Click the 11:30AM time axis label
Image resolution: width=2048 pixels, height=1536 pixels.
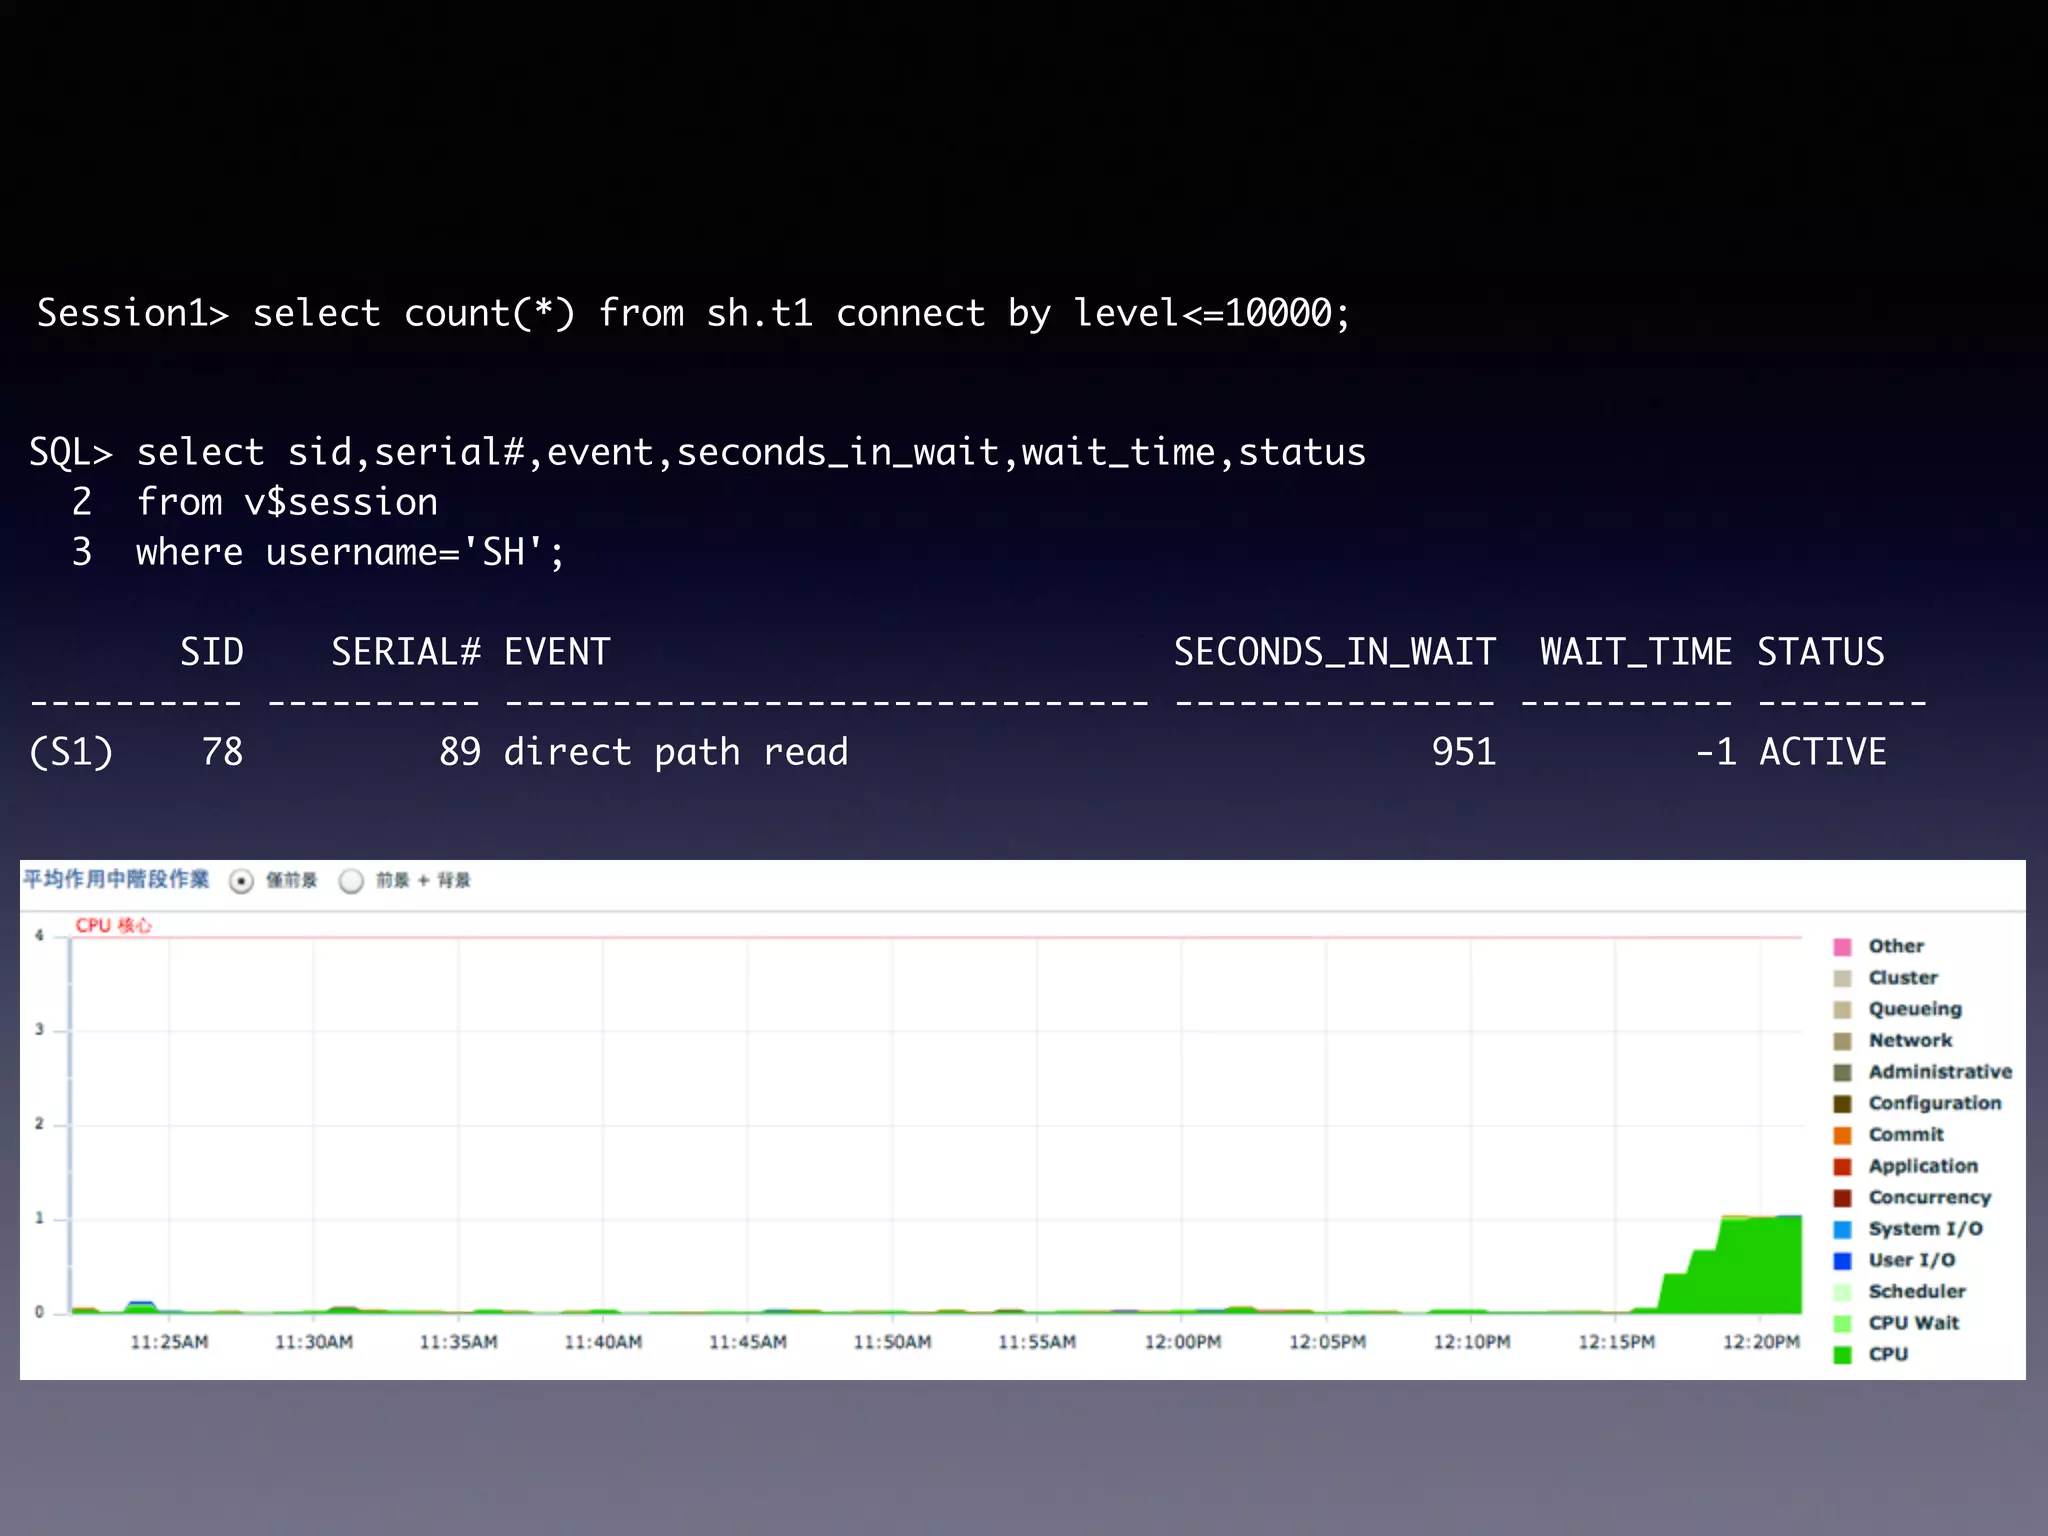(314, 1342)
